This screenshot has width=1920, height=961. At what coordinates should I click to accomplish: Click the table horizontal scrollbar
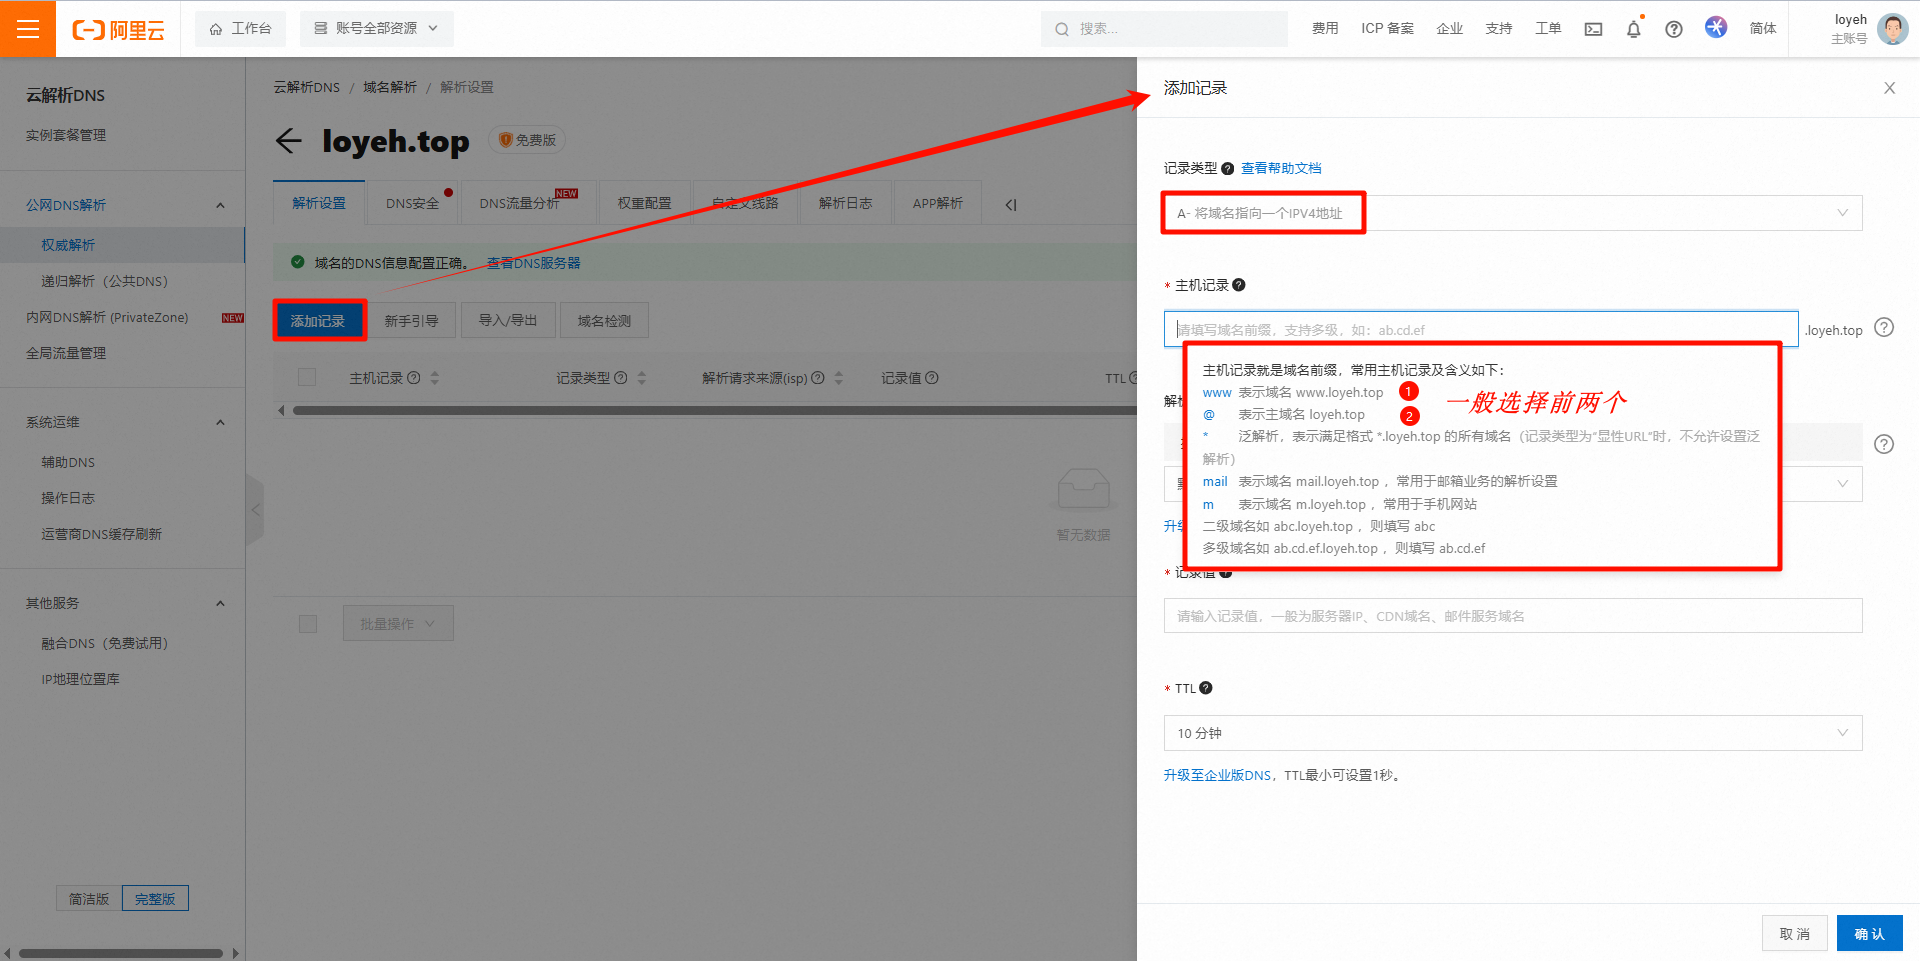[x=714, y=410]
